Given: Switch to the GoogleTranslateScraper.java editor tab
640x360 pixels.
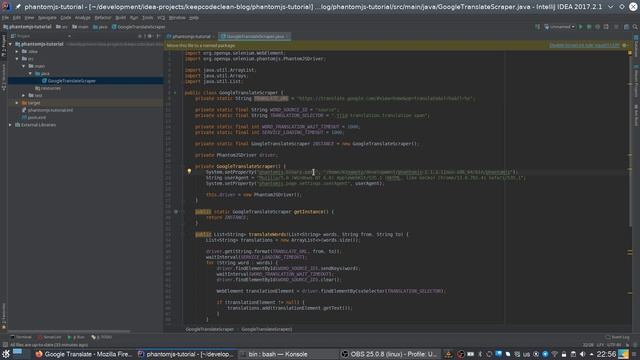Looking at the screenshot, I should pyautogui.click(x=254, y=36).
